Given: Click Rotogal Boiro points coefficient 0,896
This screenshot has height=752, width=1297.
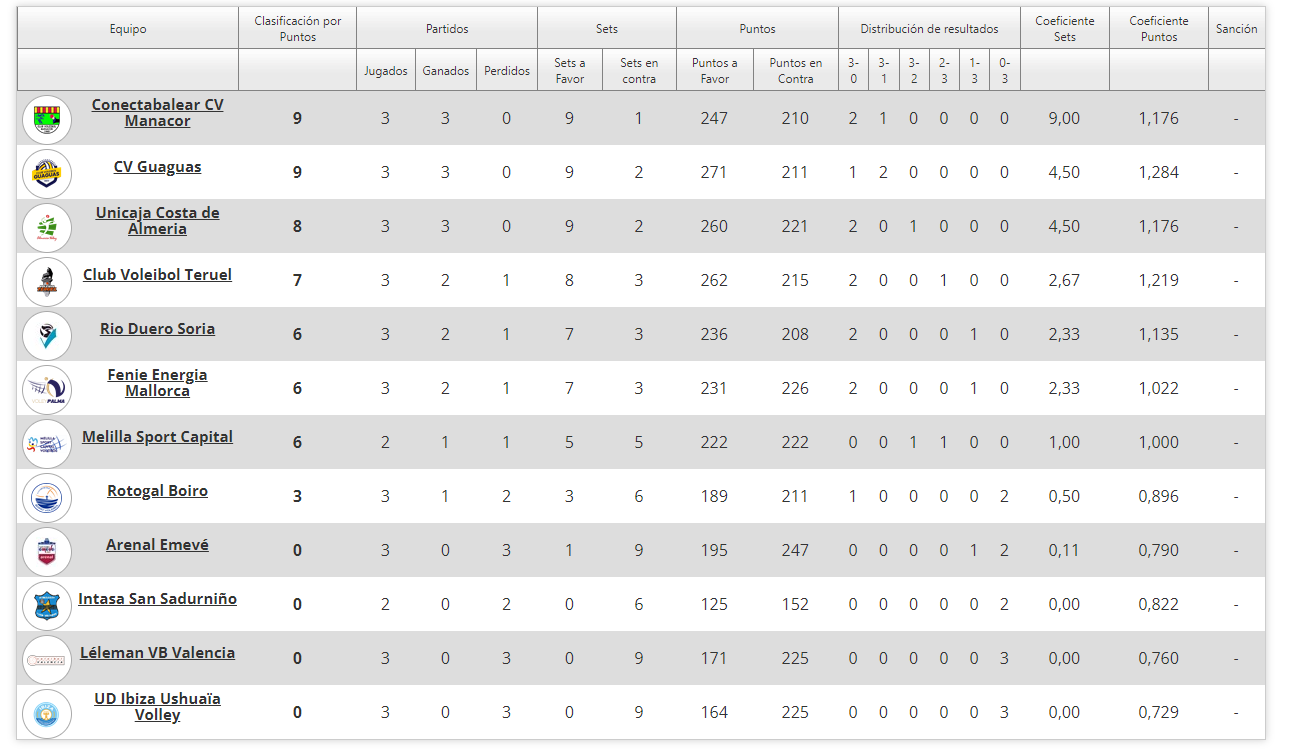Looking at the screenshot, I should [1159, 497].
